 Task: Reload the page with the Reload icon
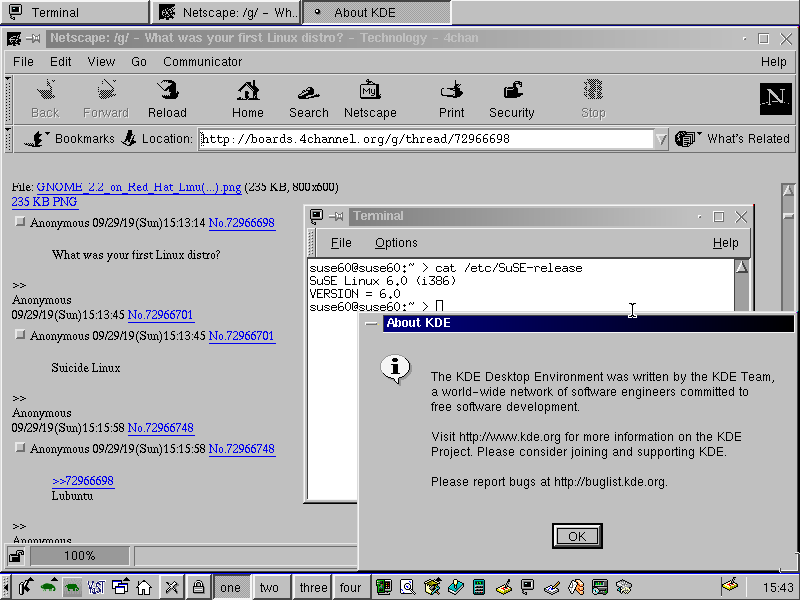pos(167,91)
